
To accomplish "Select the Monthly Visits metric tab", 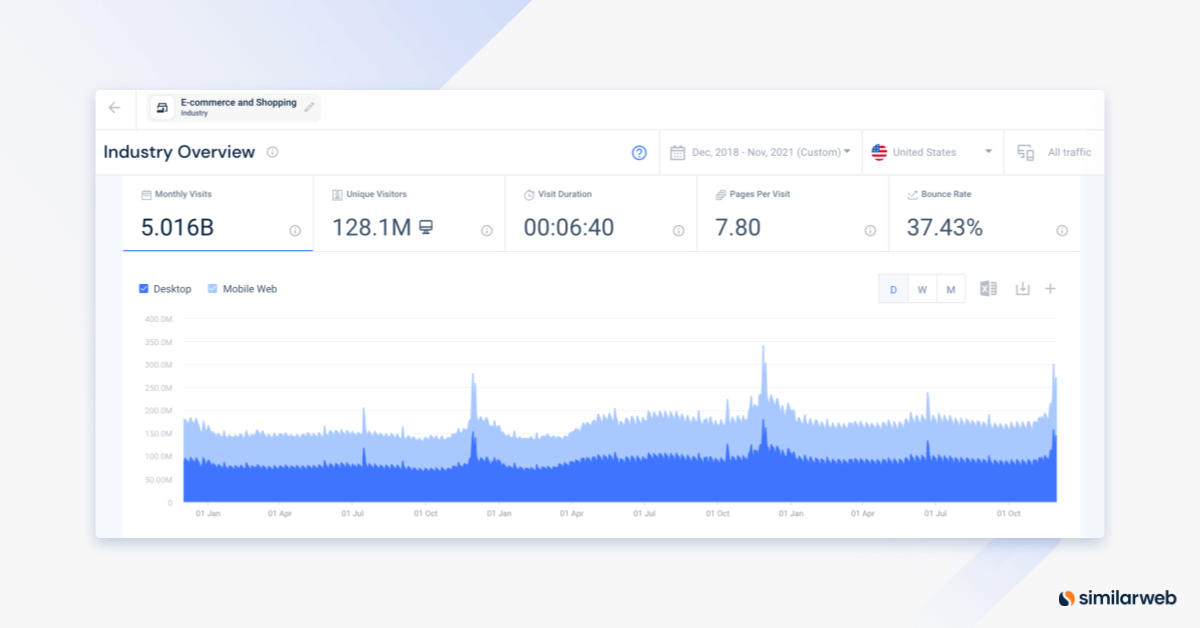I will point(218,213).
